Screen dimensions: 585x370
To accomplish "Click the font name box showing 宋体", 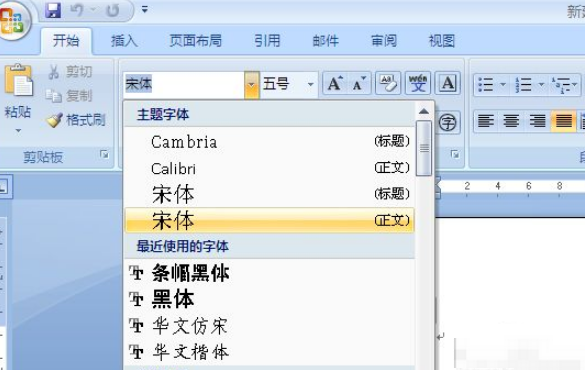I will click(x=184, y=84).
